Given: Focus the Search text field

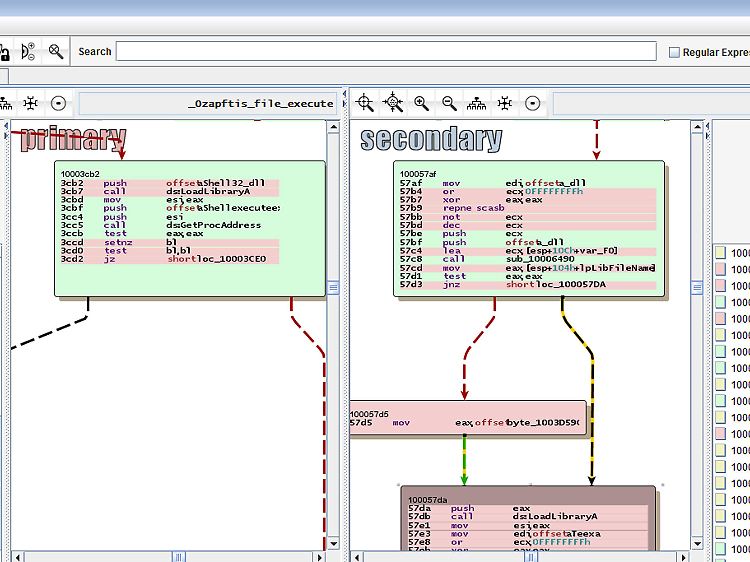Looking at the screenshot, I should coord(386,51).
